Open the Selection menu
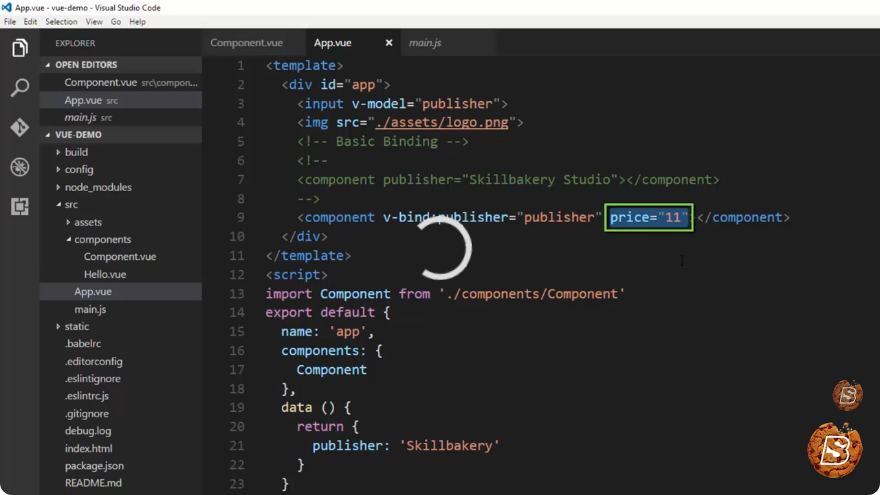Image resolution: width=880 pixels, height=495 pixels. tap(61, 21)
